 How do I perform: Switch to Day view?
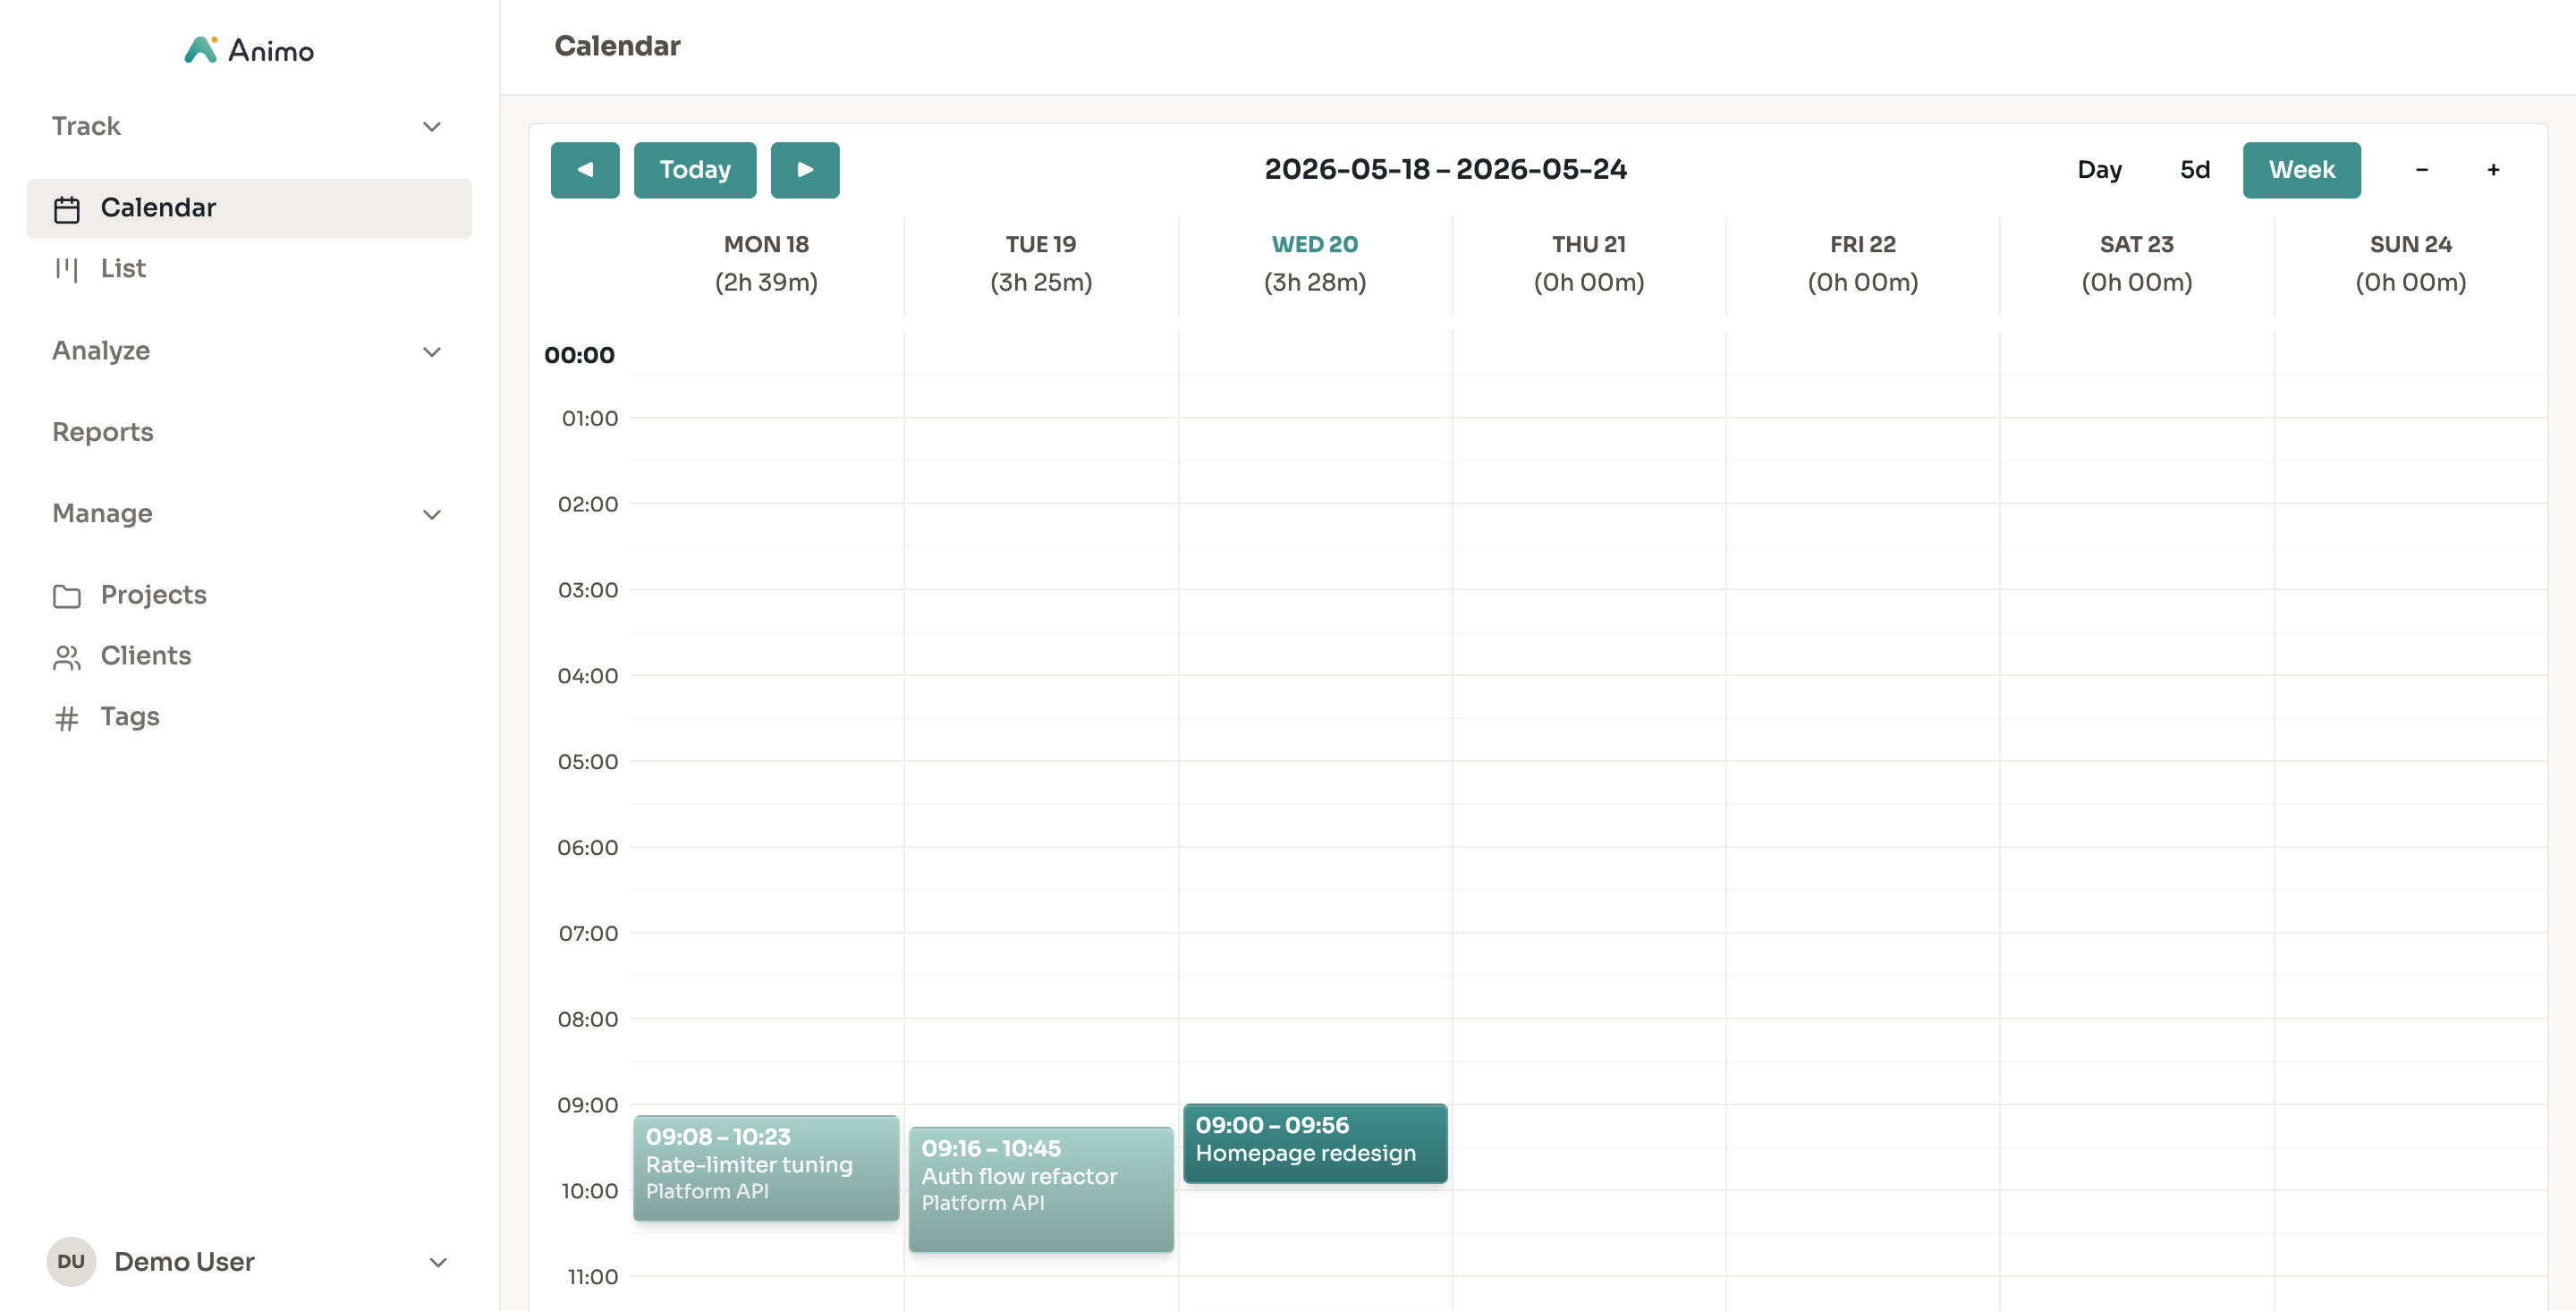point(2099,170)
